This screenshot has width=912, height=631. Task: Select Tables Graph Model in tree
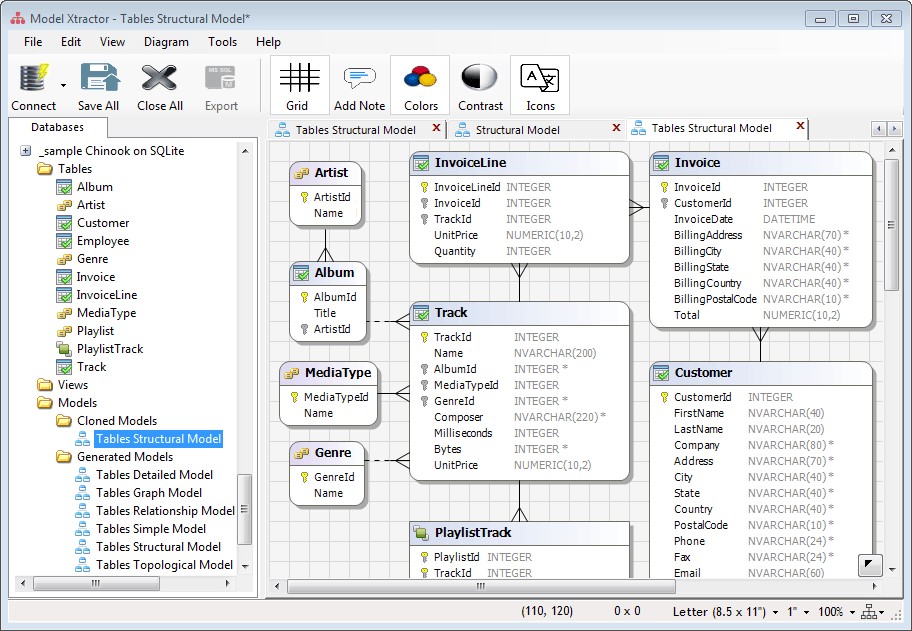coord(148,493)
